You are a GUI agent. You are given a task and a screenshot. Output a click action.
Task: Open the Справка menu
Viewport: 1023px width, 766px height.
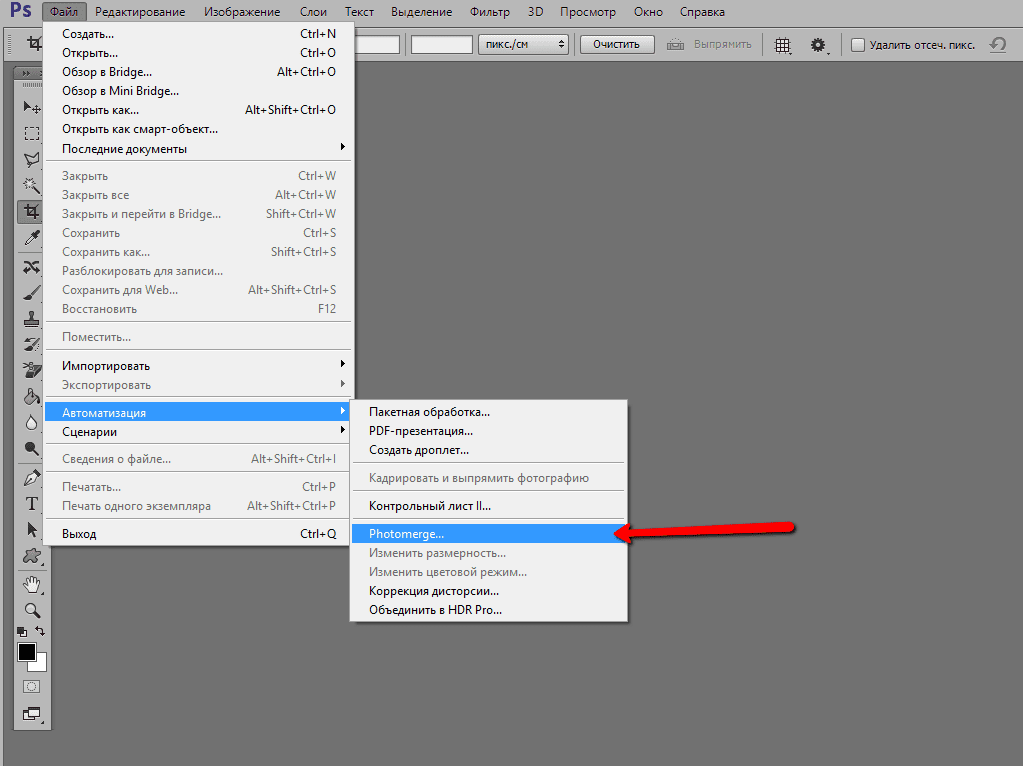pyautogui.click(x=702, y=12)
